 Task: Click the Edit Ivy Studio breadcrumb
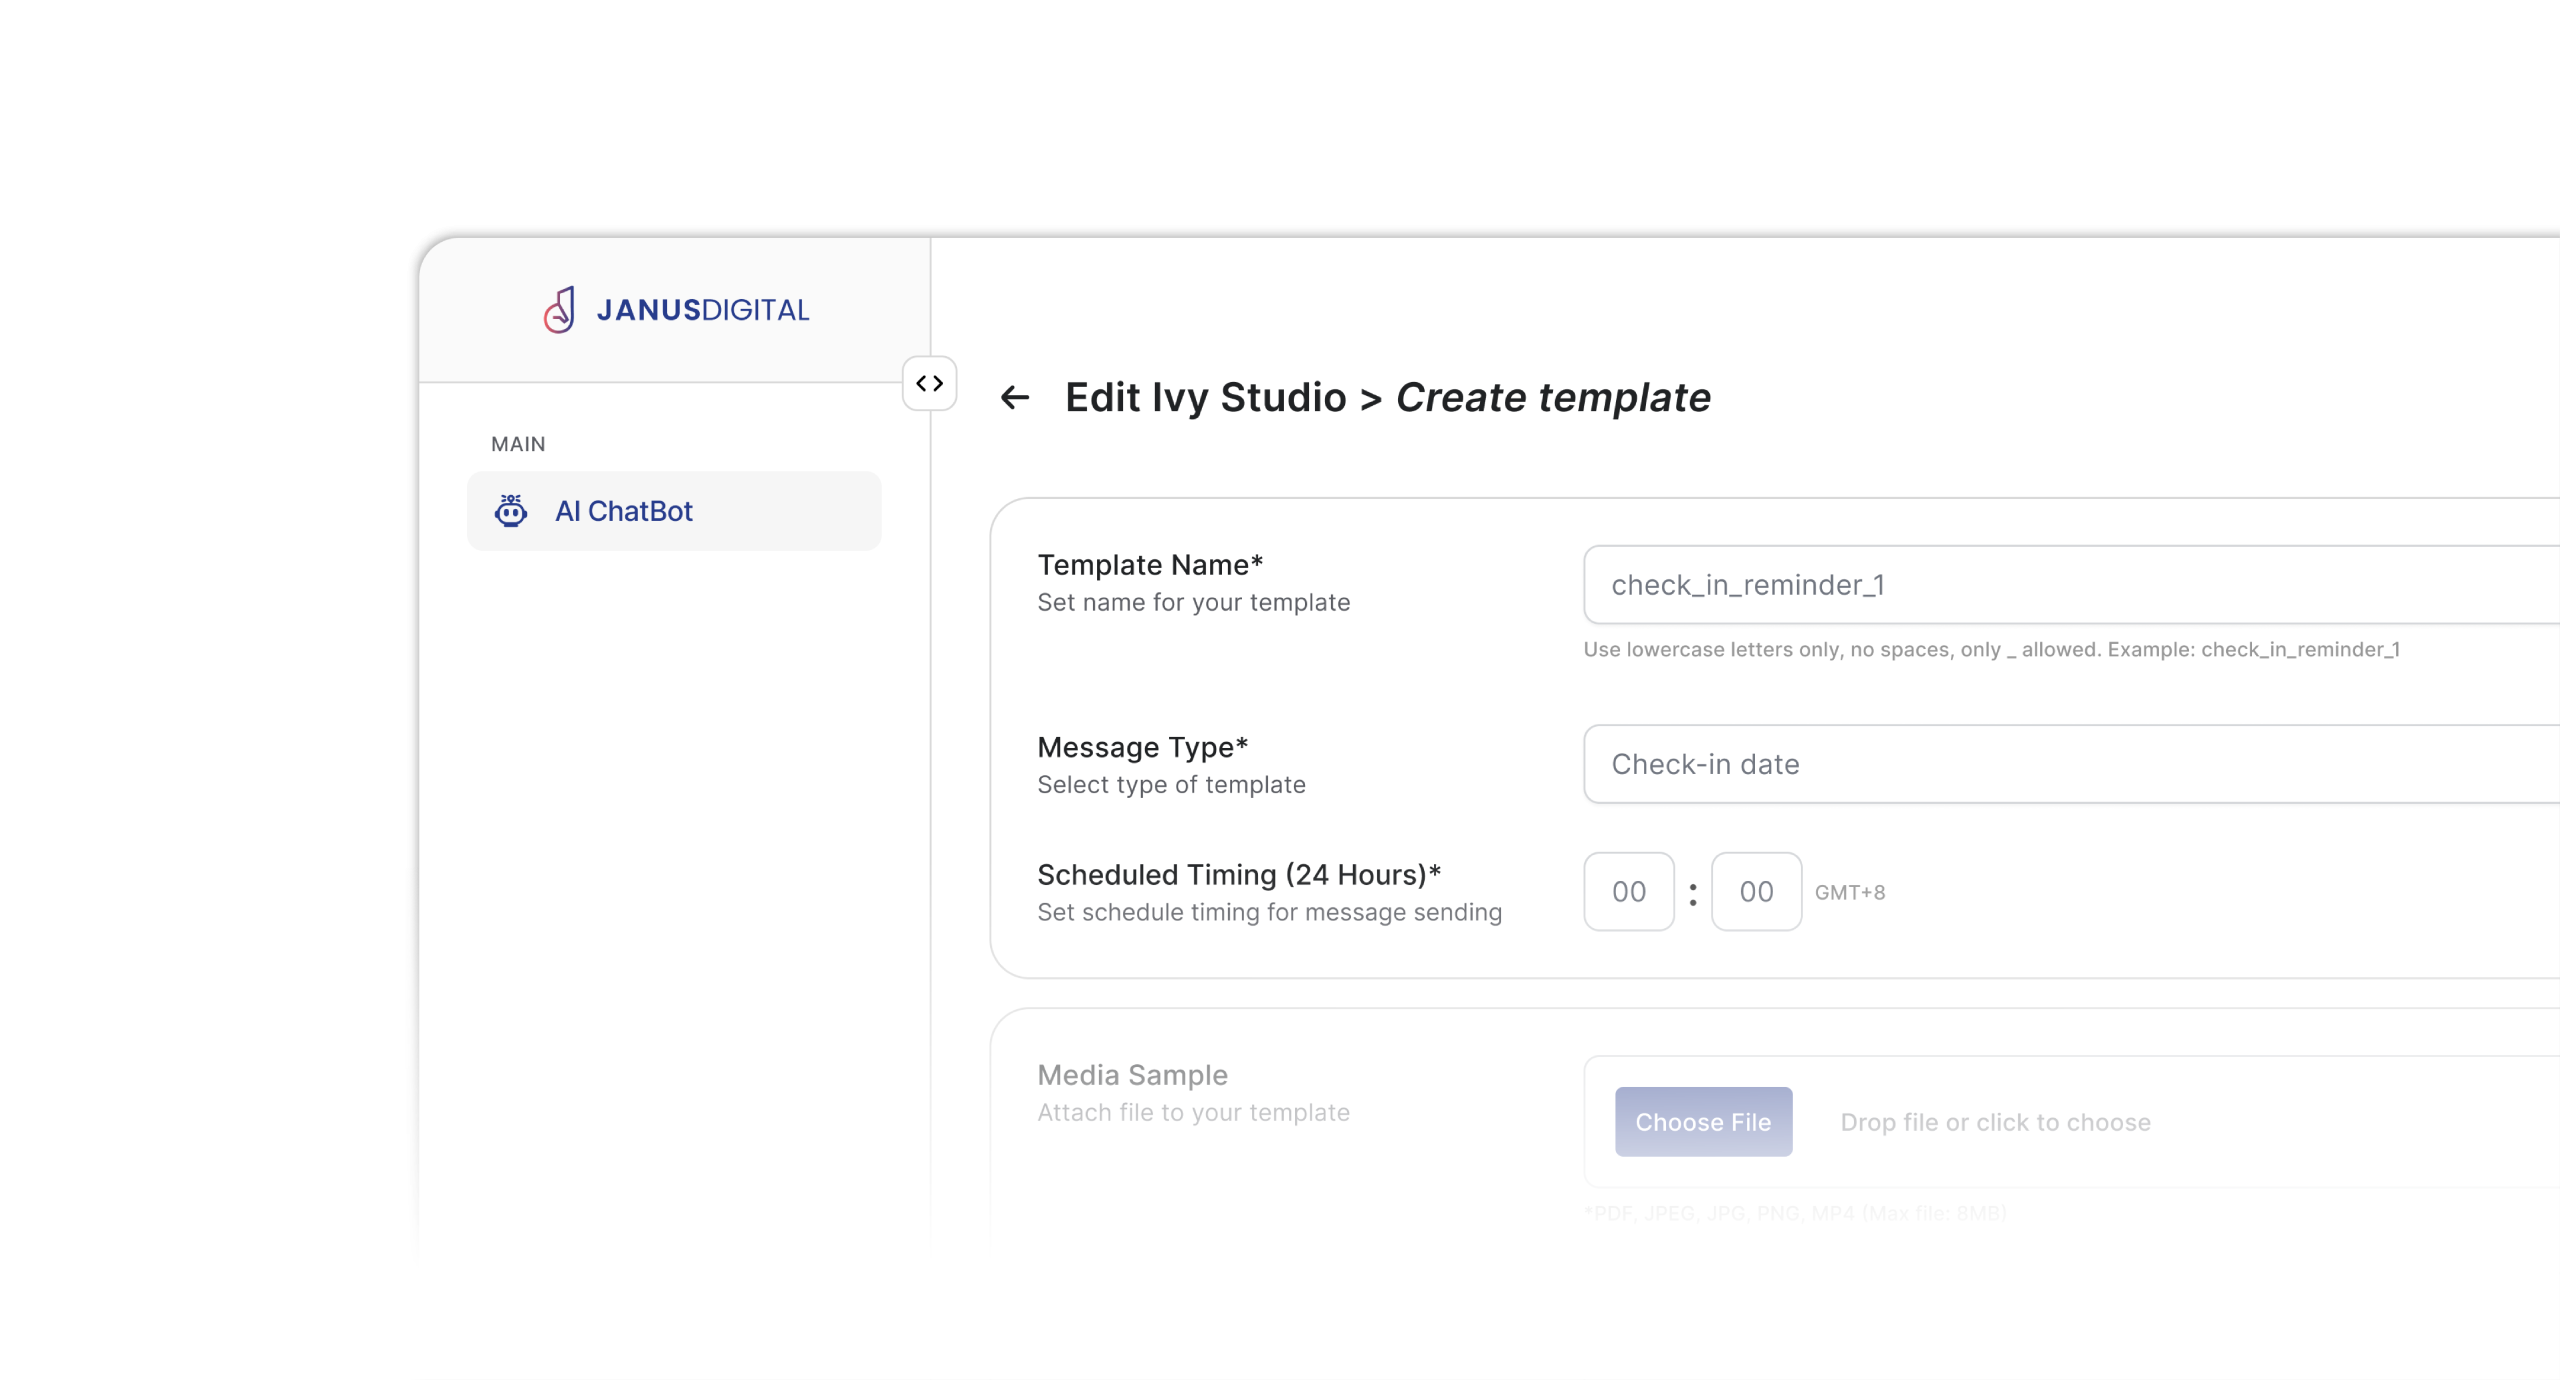coord(1205,398)
